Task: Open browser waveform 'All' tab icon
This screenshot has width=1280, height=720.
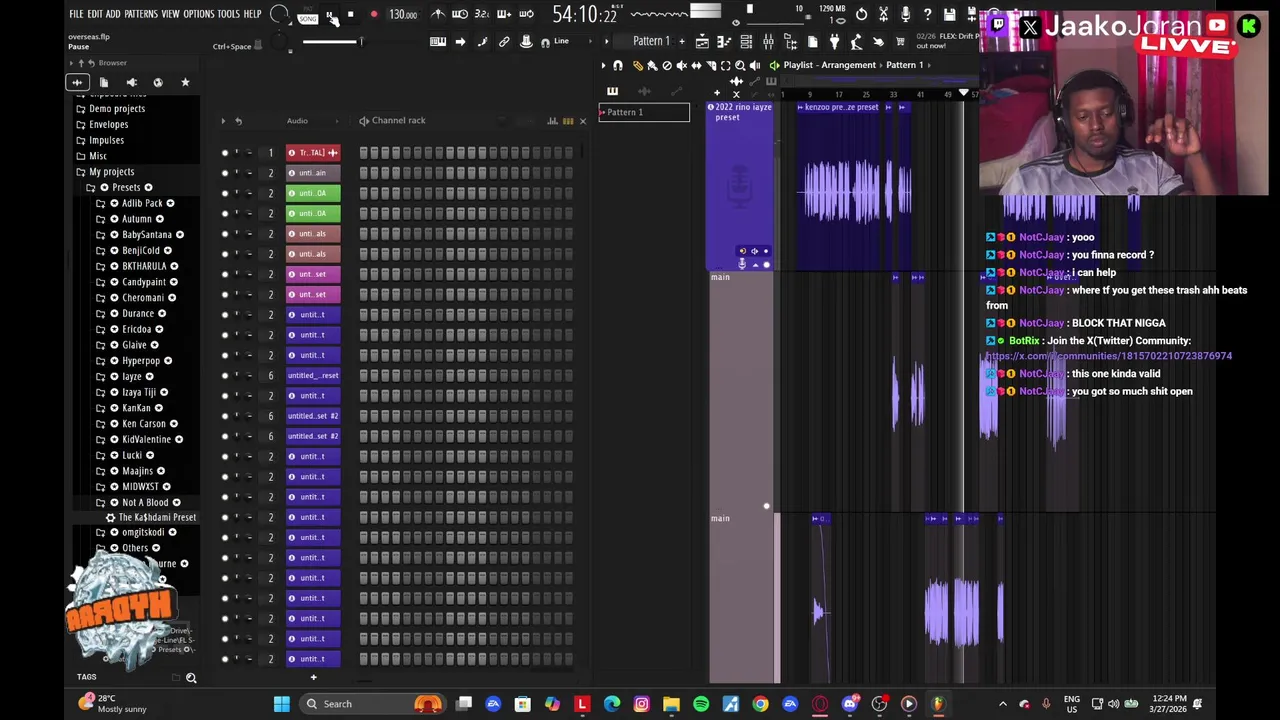Action: pyautogui.click(x=77, y=82)
